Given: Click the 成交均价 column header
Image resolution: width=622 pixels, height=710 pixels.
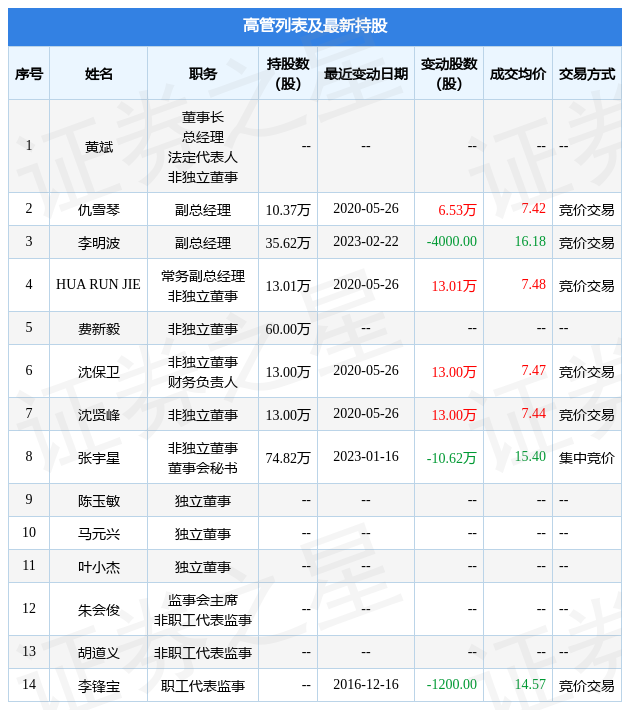Looking at the screenshot, I should [518, 74].
